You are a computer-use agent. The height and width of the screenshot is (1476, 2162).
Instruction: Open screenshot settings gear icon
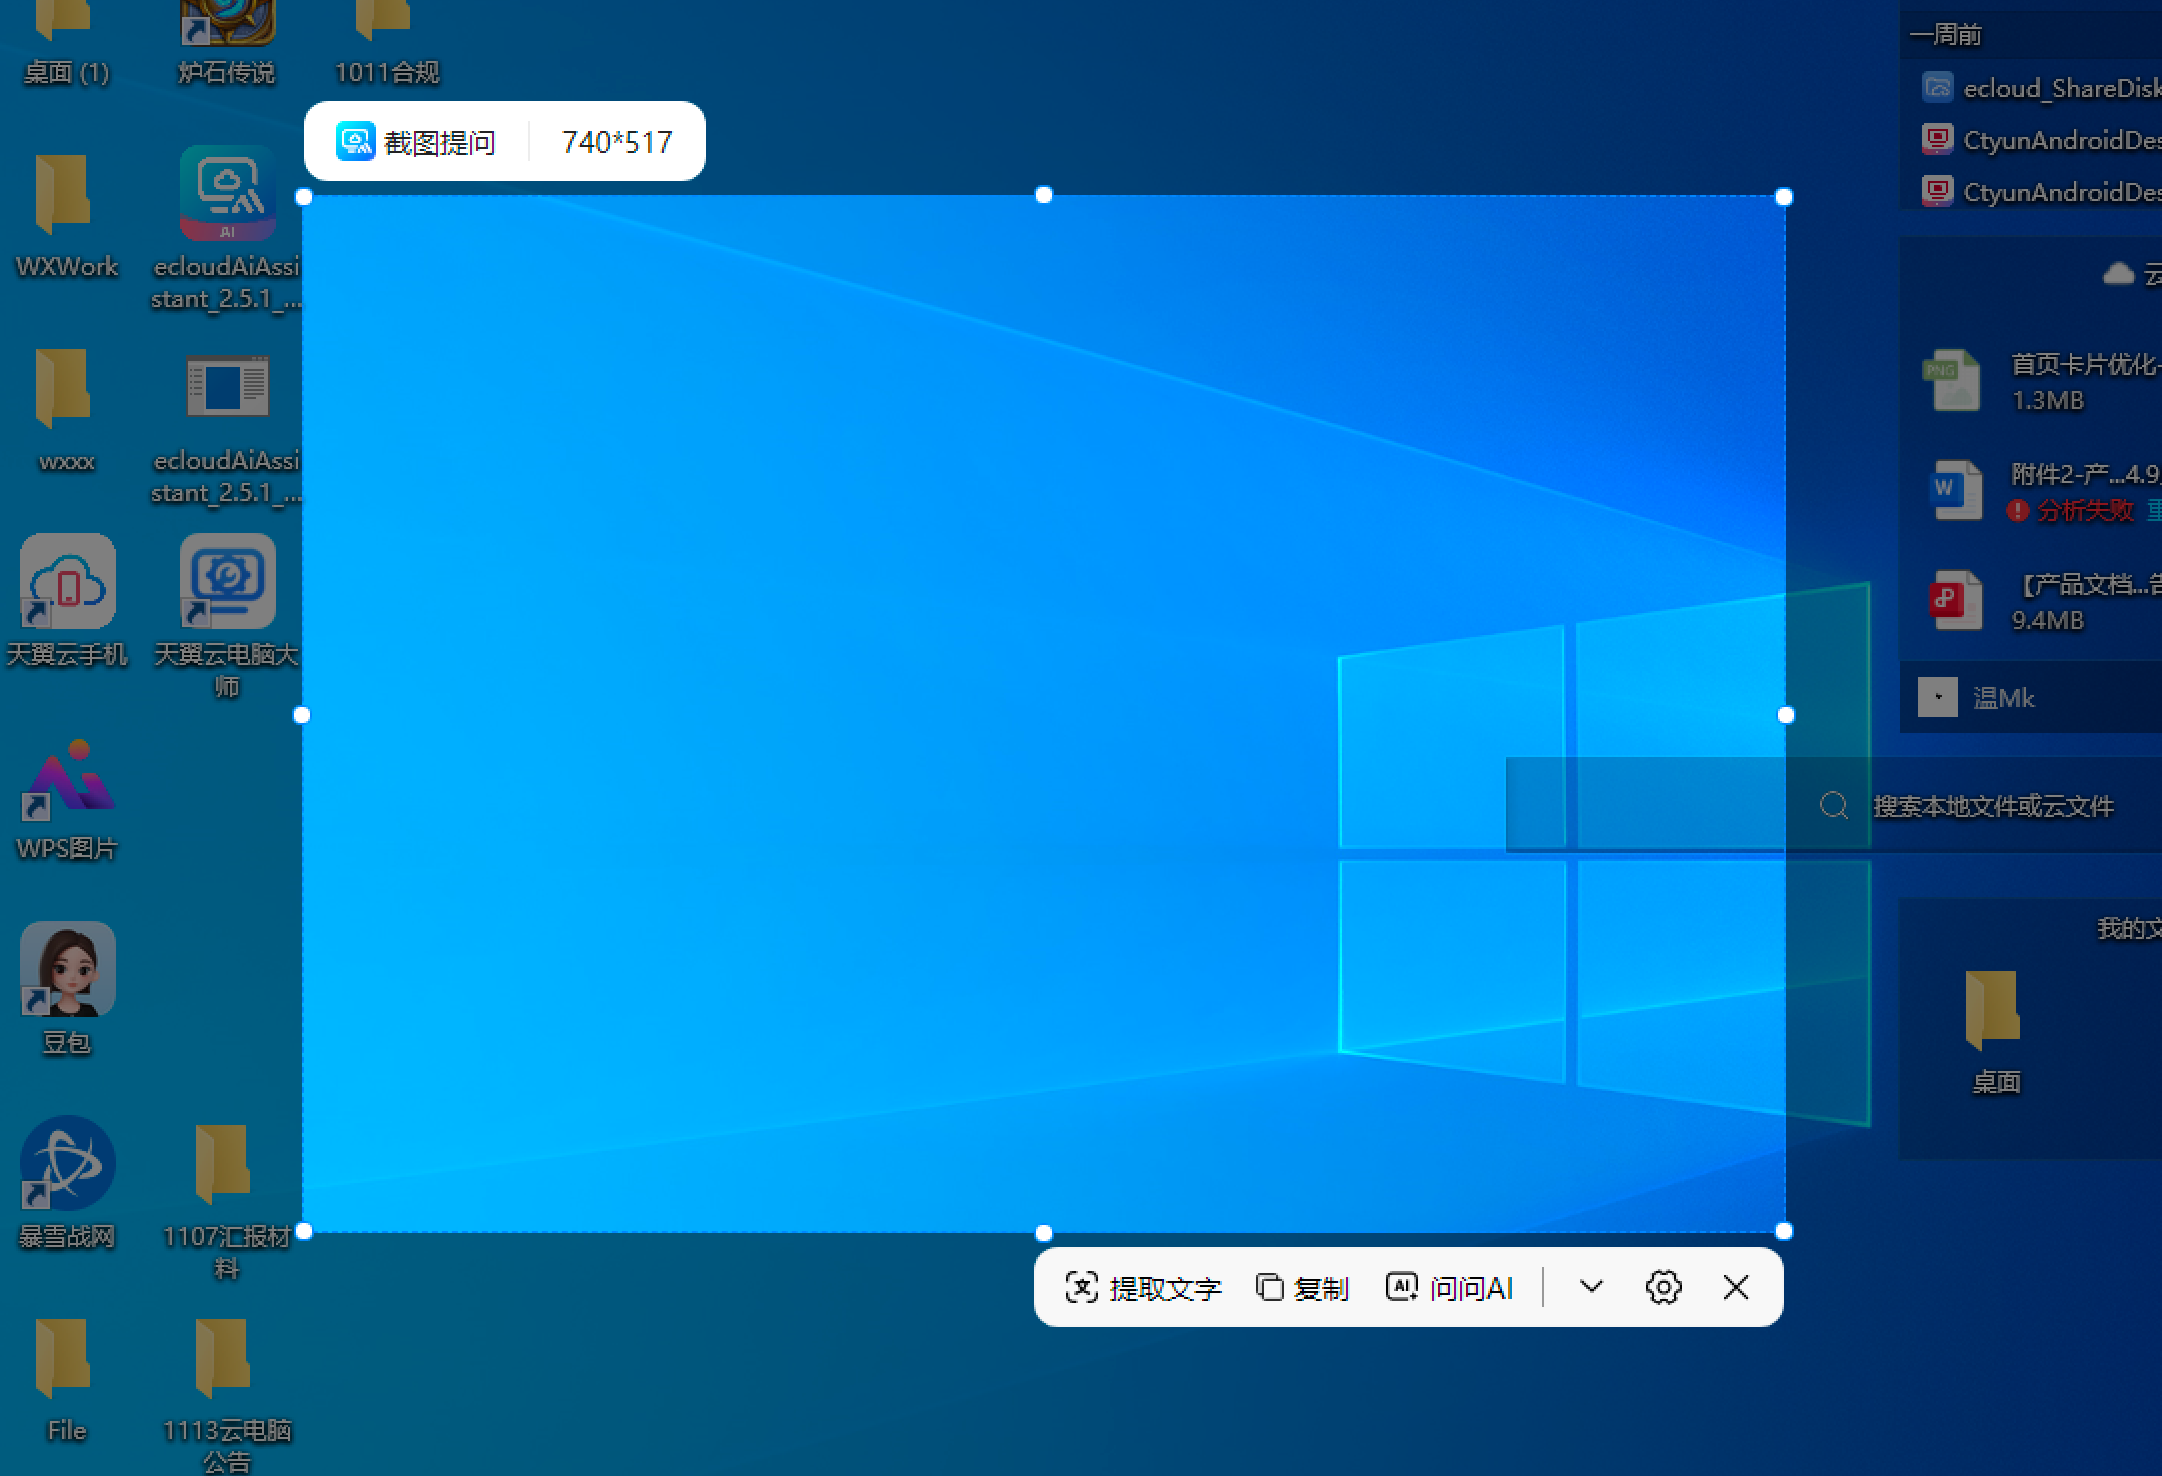point(1663,1288)
